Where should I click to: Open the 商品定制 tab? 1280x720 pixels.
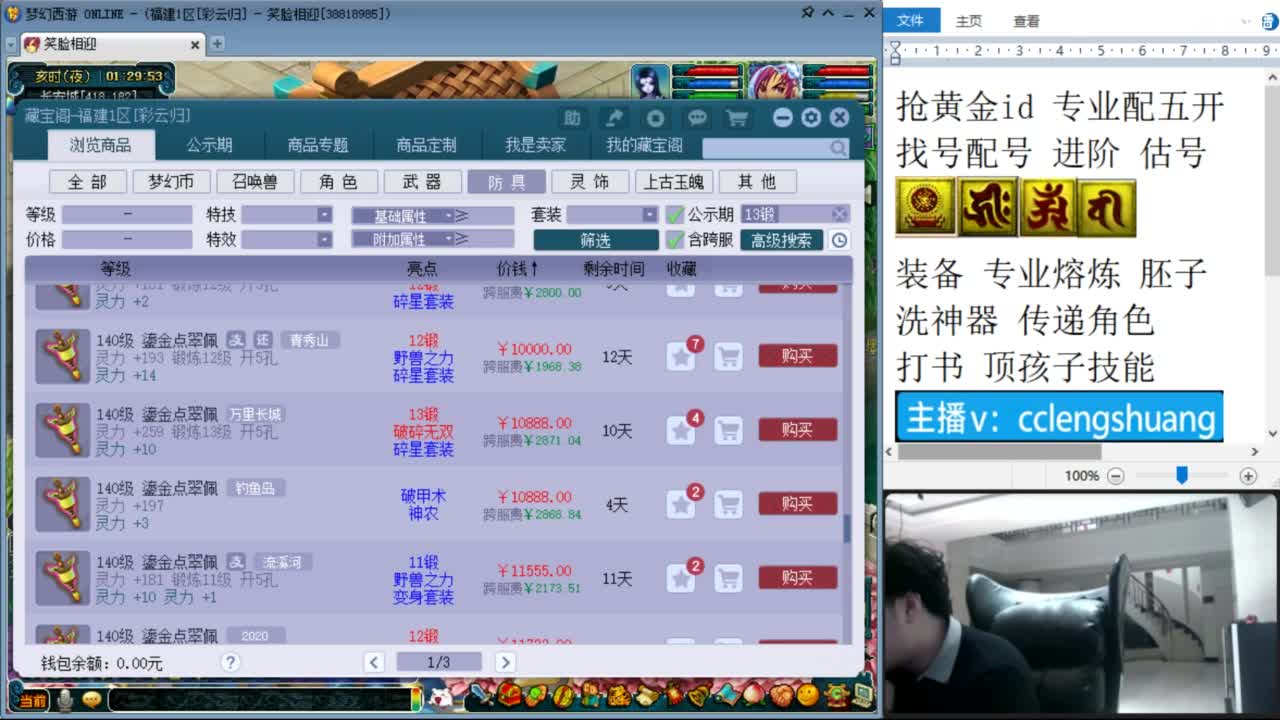click(426, 145)
